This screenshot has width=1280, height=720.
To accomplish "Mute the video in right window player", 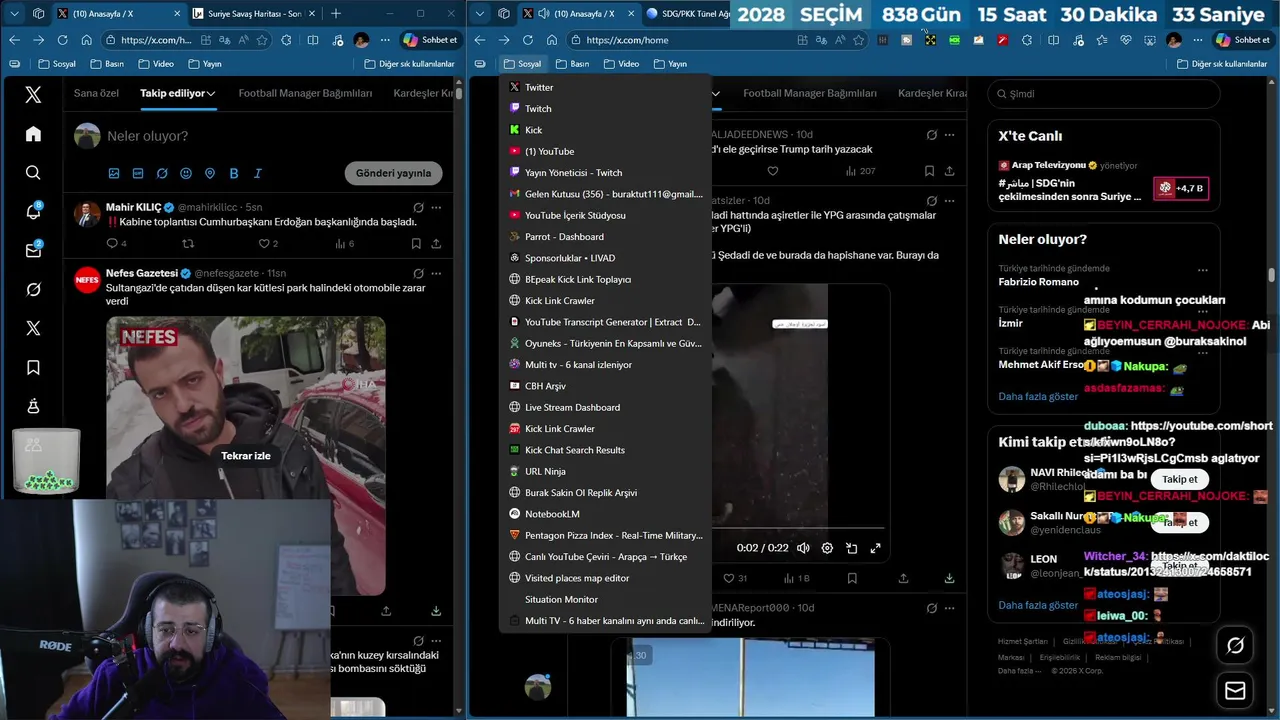I will click(x=802, y=548).
